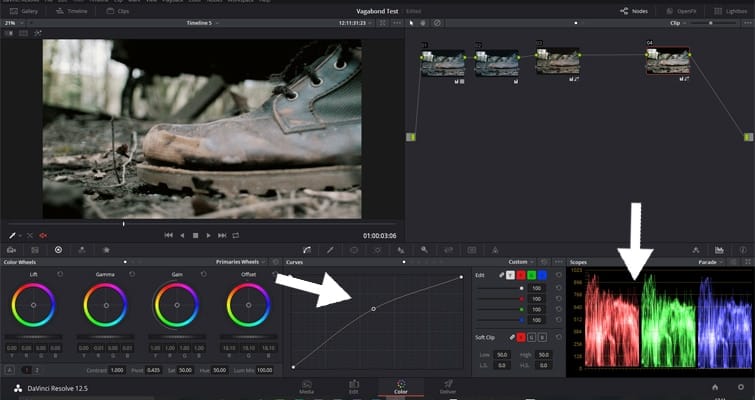Click the home icon at bottom right
Viewport: 755px width, 400px height.
[x=714, y=386]
